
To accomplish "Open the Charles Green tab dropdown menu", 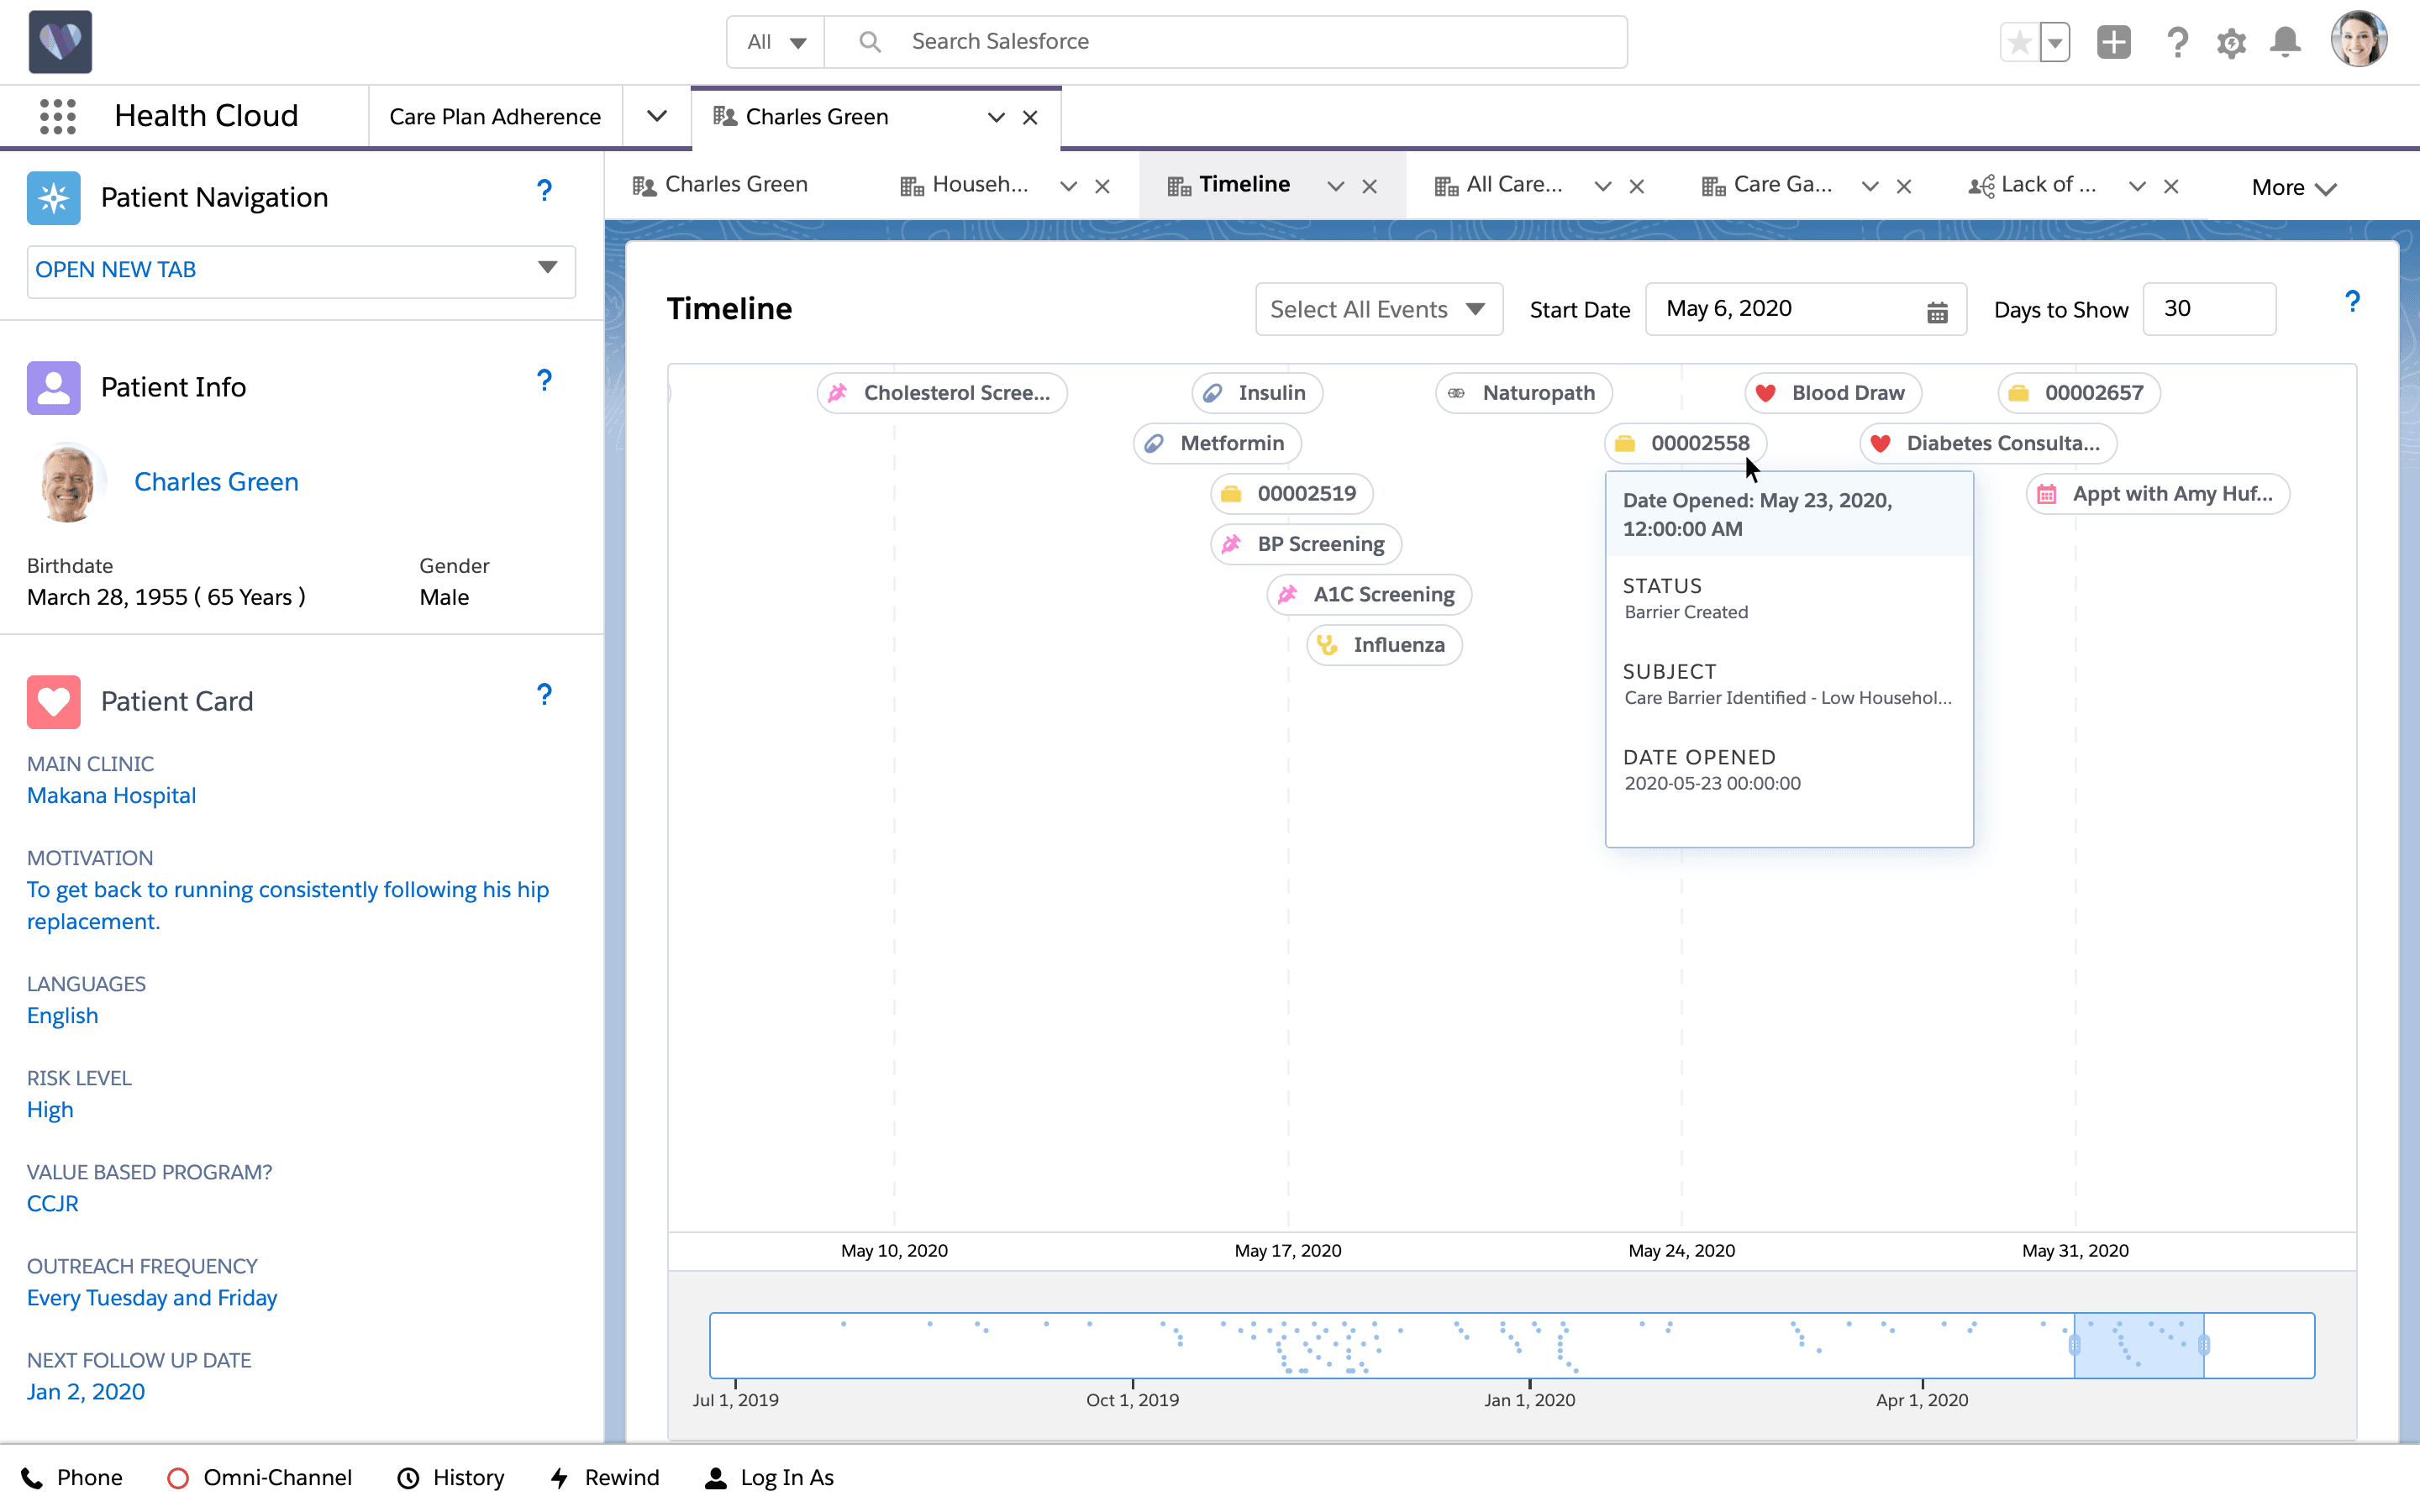I will 996,117.
